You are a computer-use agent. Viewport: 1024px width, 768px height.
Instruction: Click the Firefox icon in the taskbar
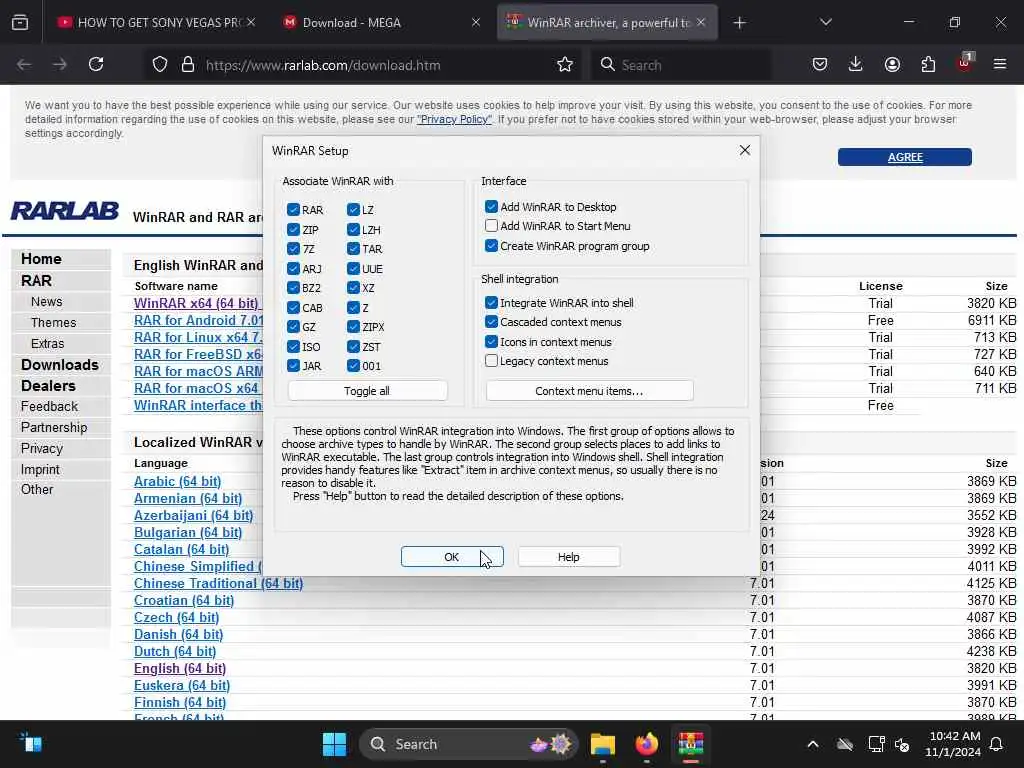click(647, 744)
